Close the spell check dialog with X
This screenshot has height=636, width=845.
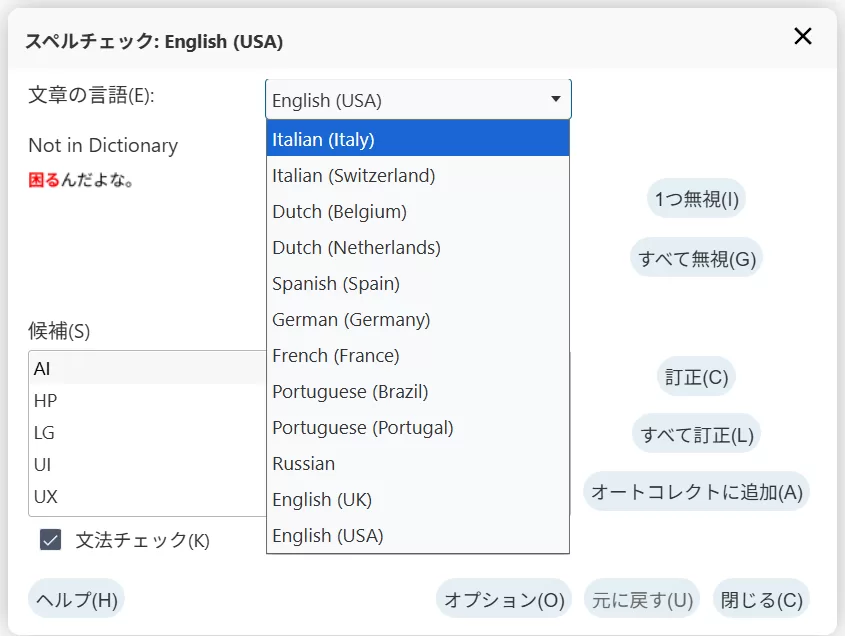coord(802,36)
